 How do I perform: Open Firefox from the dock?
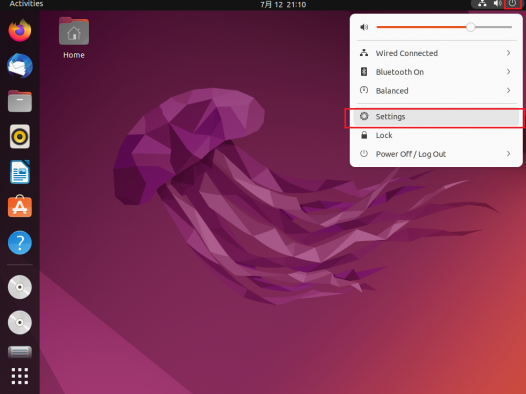pos(20,31)
